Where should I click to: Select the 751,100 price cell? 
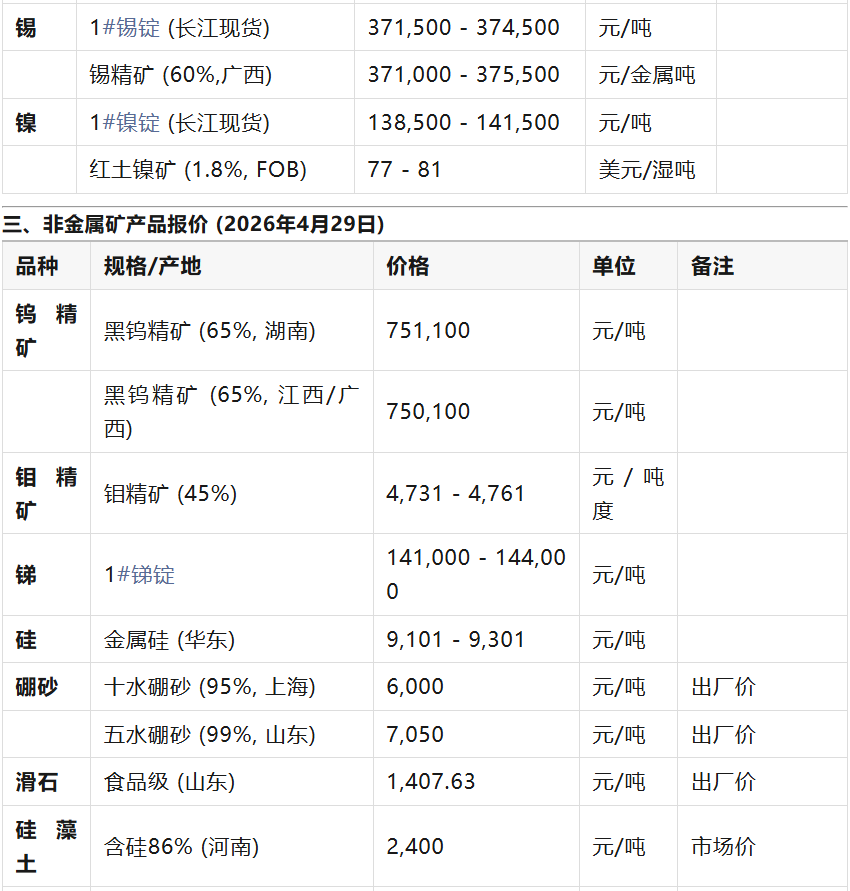[x=428, y=331]
